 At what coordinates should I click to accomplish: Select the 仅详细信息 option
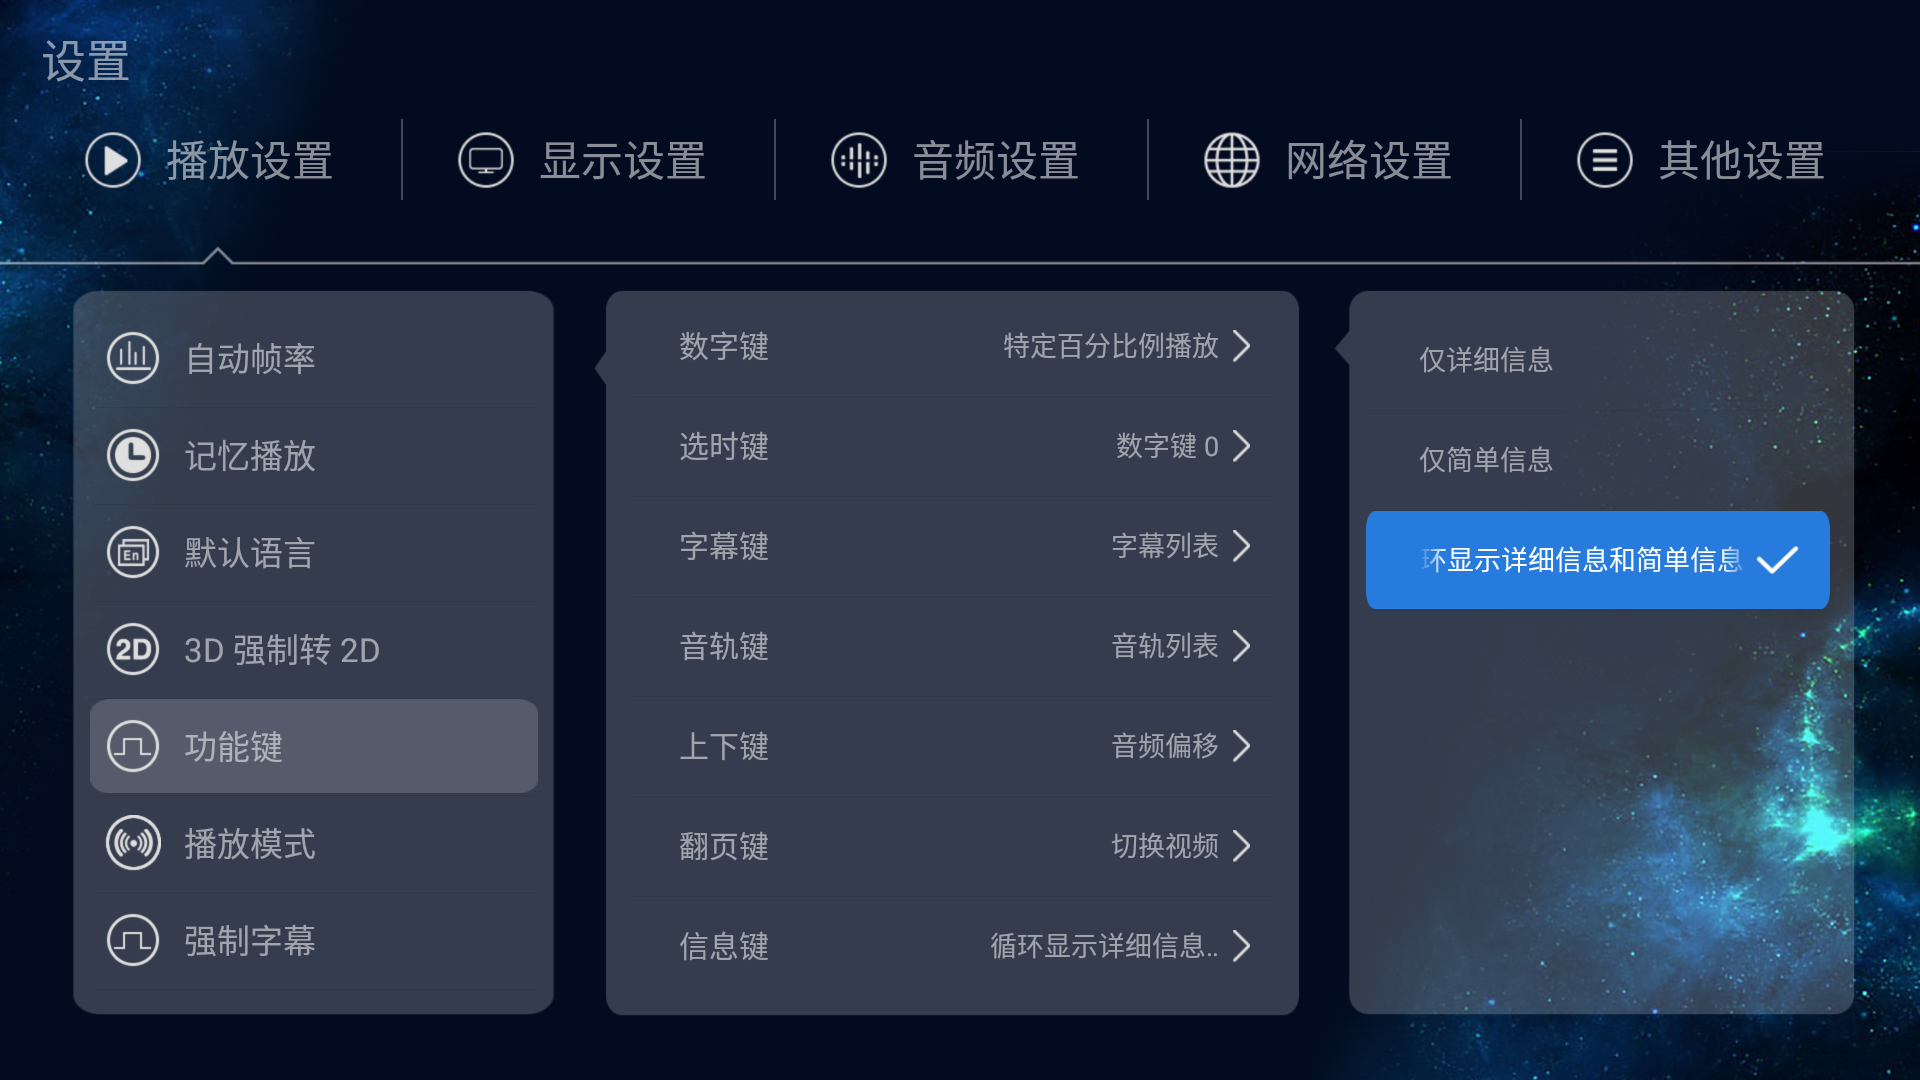tap(1598, 360)
